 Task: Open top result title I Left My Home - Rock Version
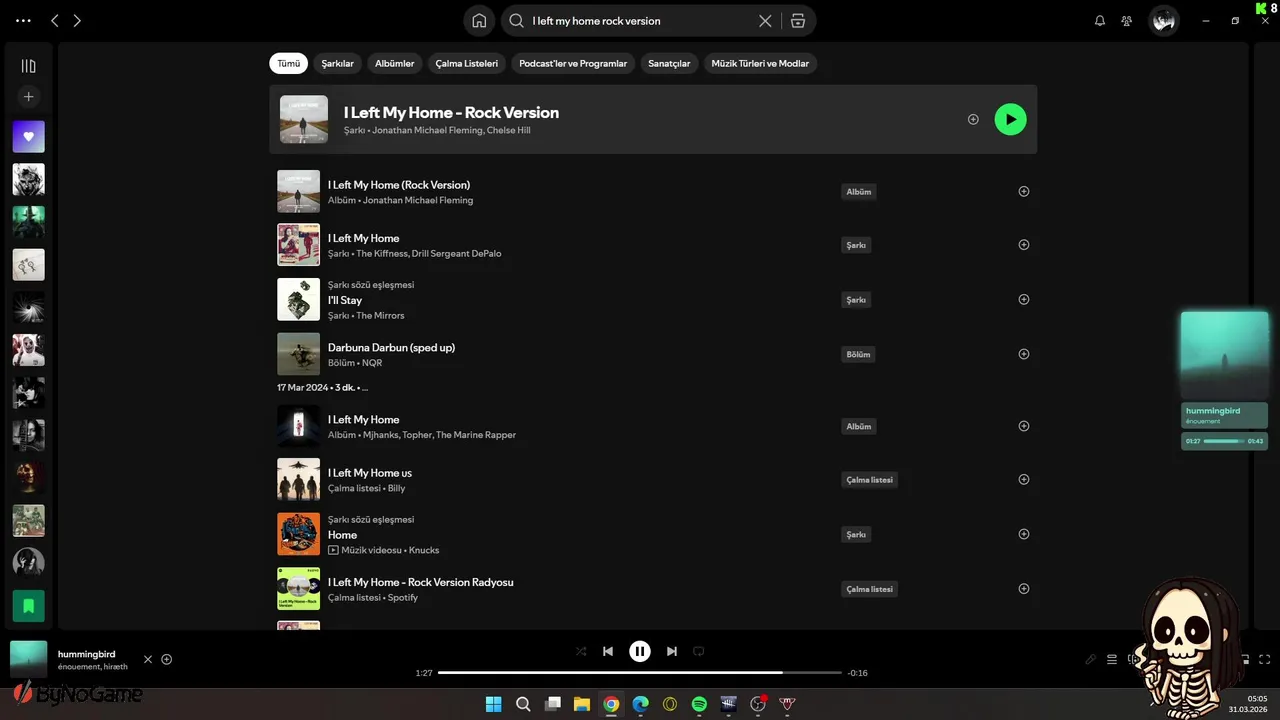(x=451, y=112)
